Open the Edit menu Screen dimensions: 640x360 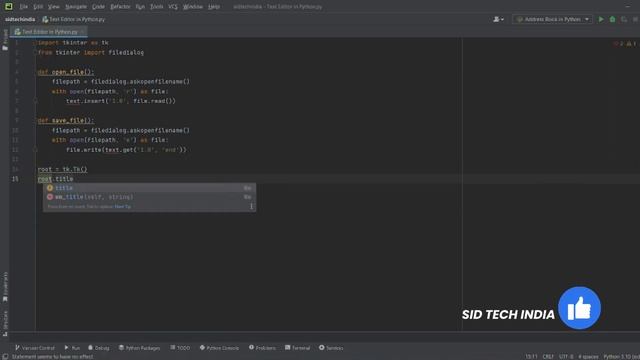click(x=38, y=7)
